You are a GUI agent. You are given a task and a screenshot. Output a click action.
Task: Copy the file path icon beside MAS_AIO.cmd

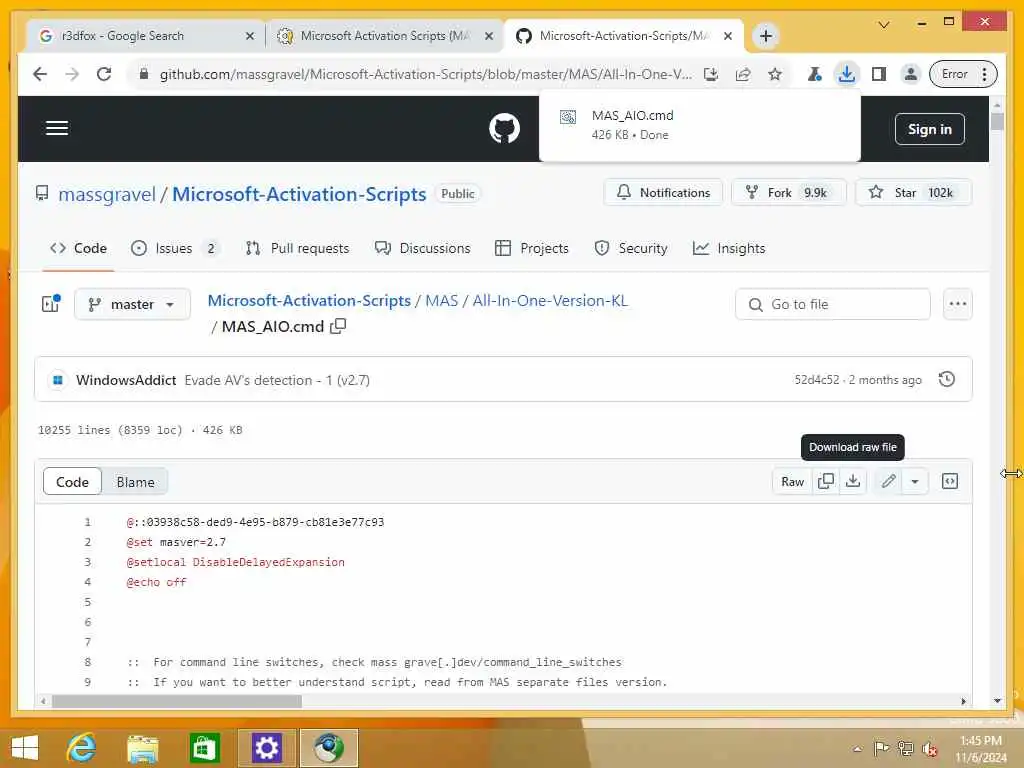click(338, 326)
